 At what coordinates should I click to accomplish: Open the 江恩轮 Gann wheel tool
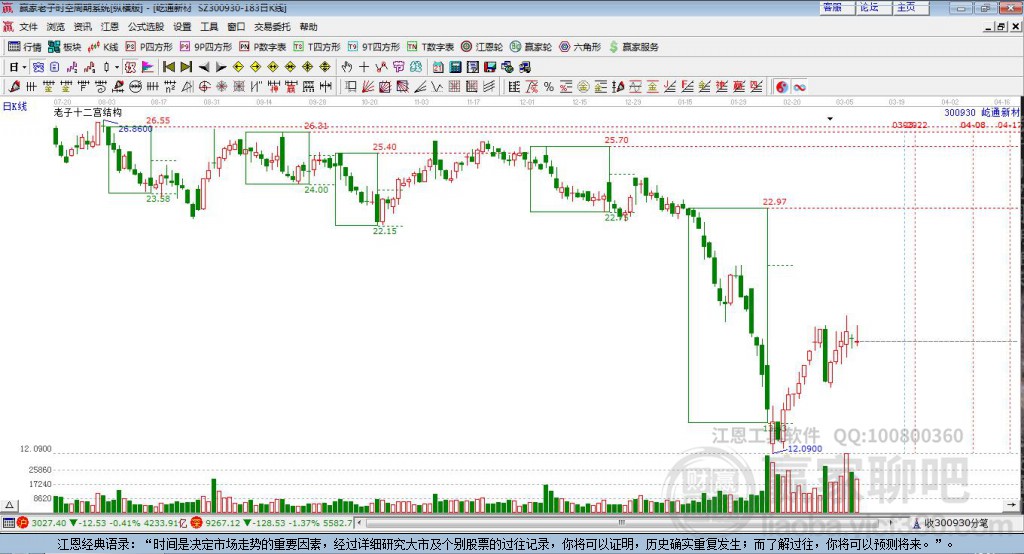tap(482, 47)
